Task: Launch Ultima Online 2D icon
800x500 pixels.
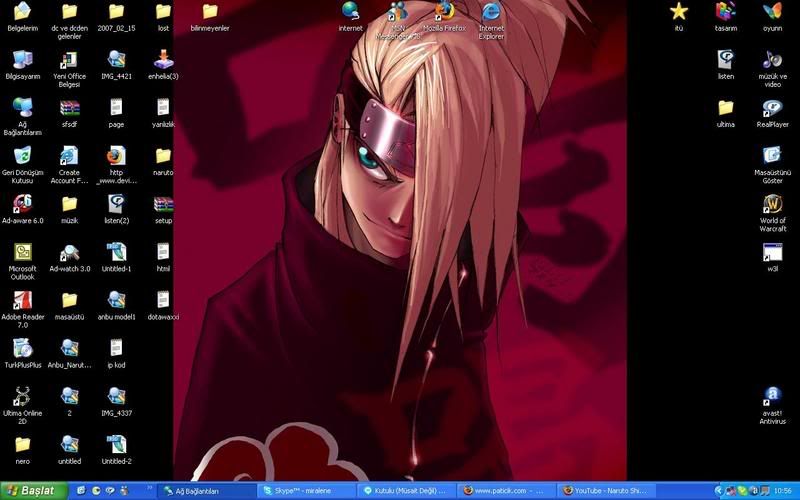Action: 22,396
